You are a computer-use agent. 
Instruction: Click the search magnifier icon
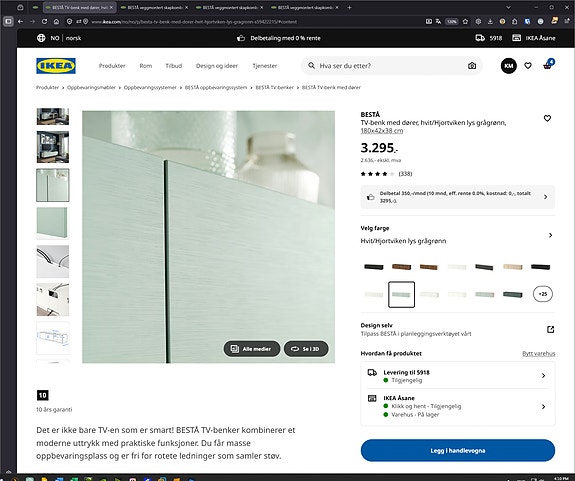pyautogui.click(x=311, y=66)
